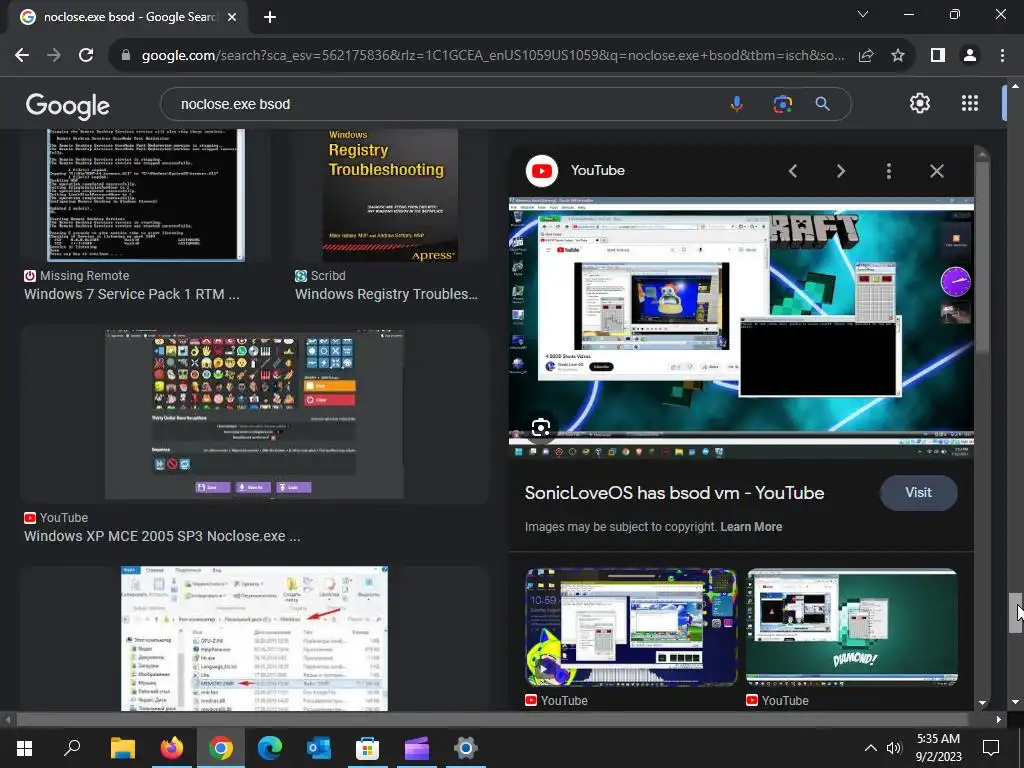Select Registry Troubleshooting book cover
Image resolution: width=1024 pixels, height=768 pixels.
[x=390, y=195]
